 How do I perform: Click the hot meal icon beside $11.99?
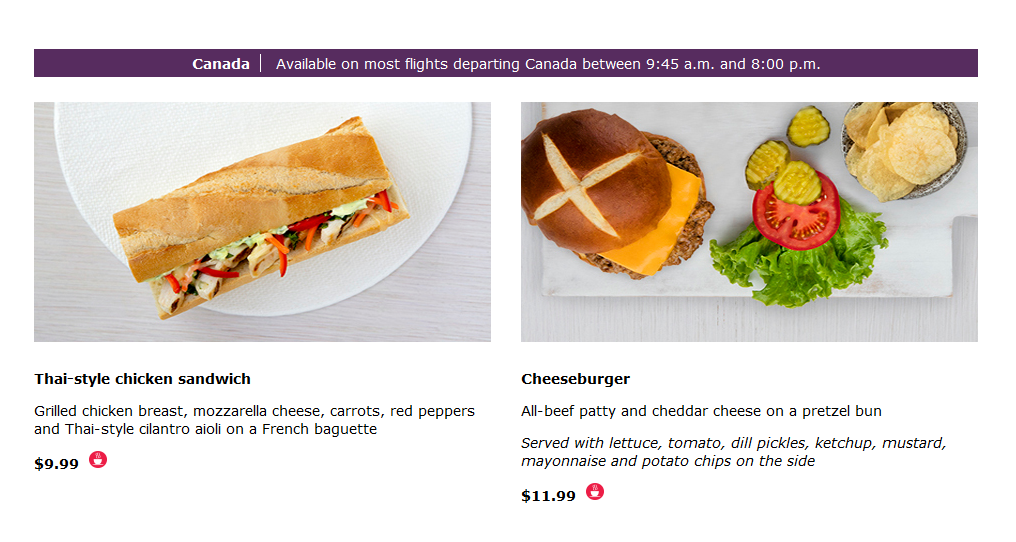(595, 491)
